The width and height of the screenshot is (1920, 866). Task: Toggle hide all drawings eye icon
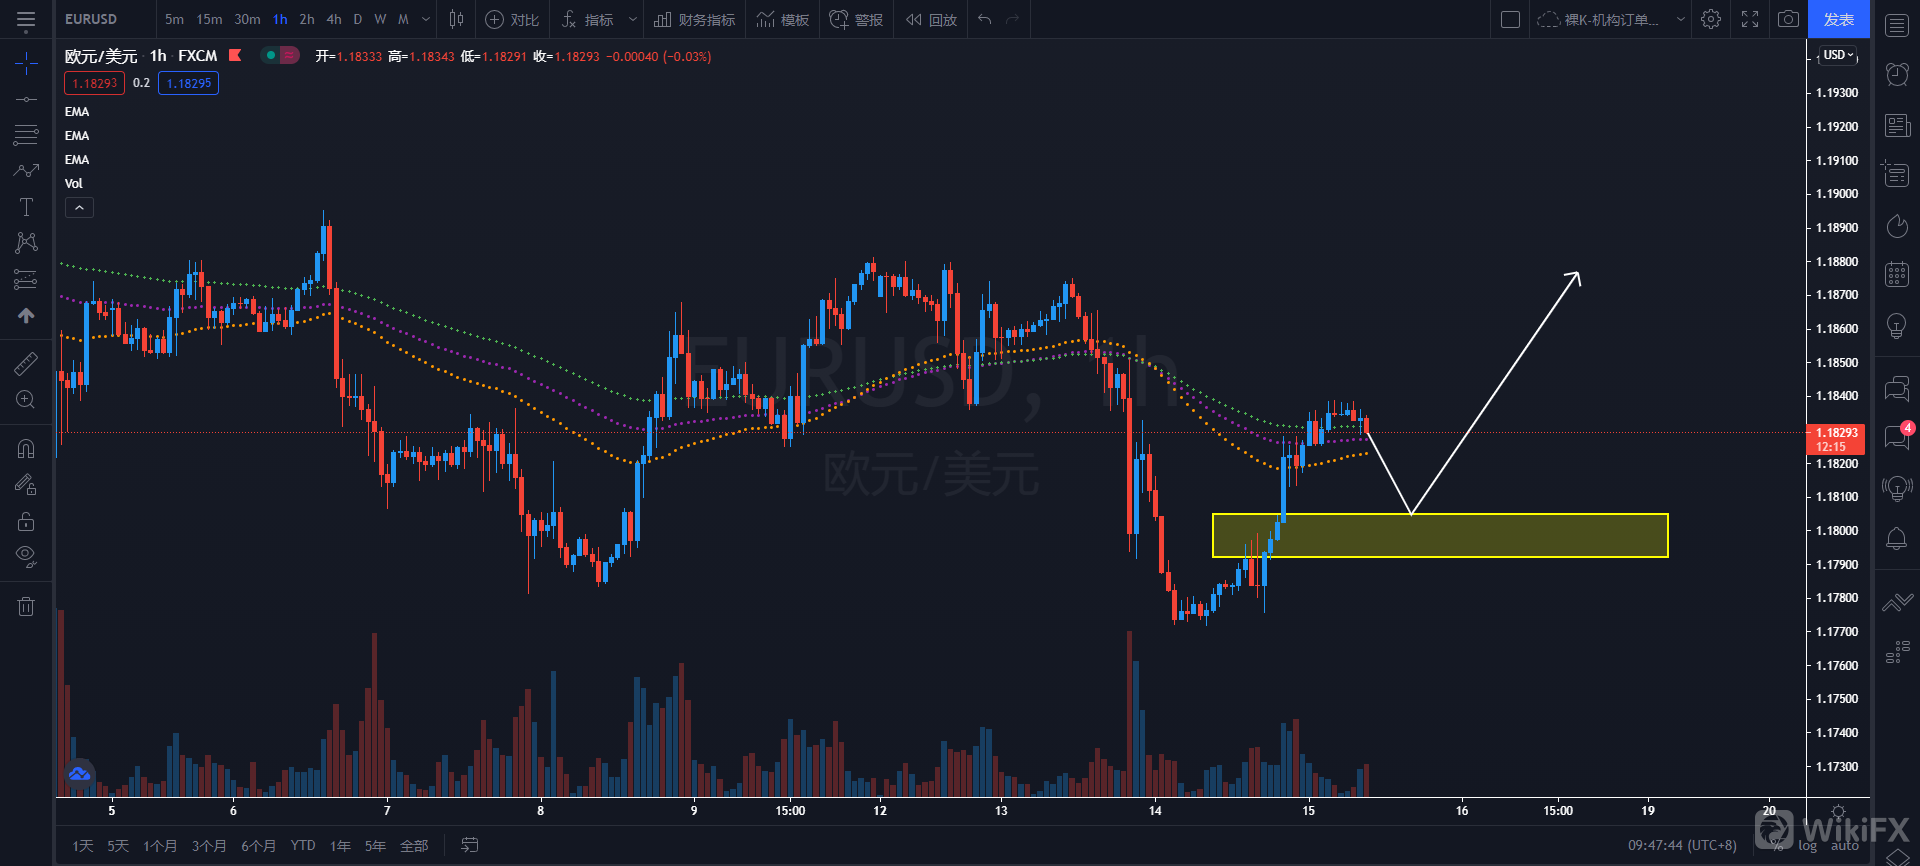click(x=26, y=556)
